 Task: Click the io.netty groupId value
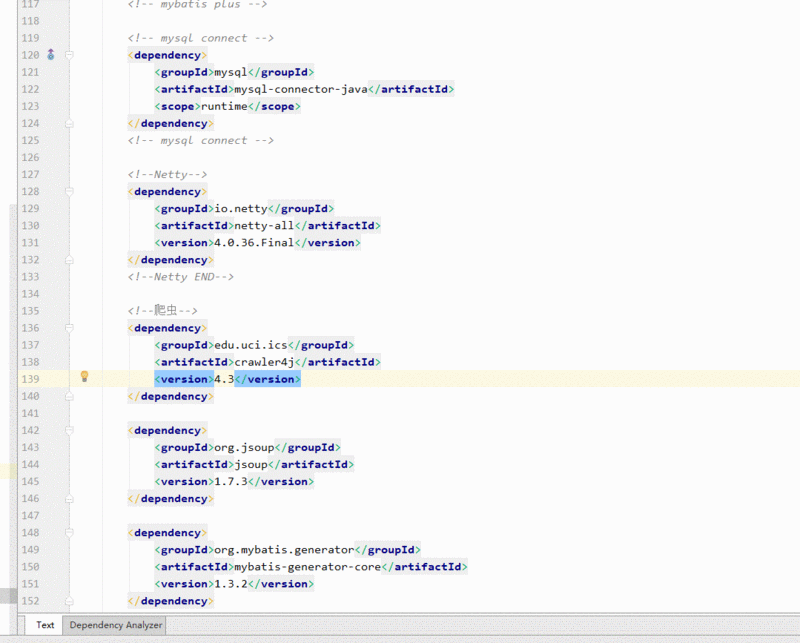click(x=241, y=209)
